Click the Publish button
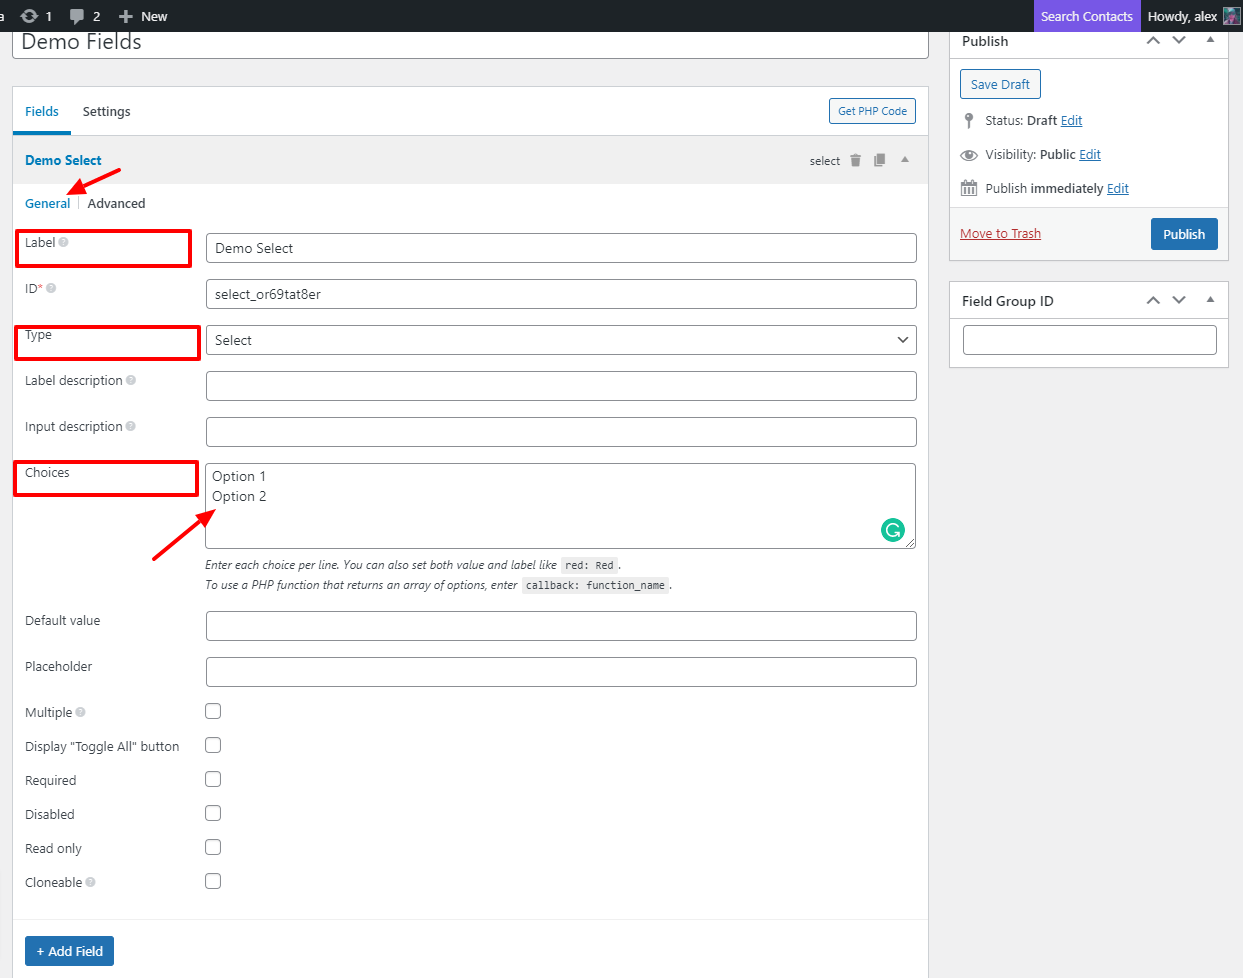This screenshot has height=978, width=1243. (1184, 234)
